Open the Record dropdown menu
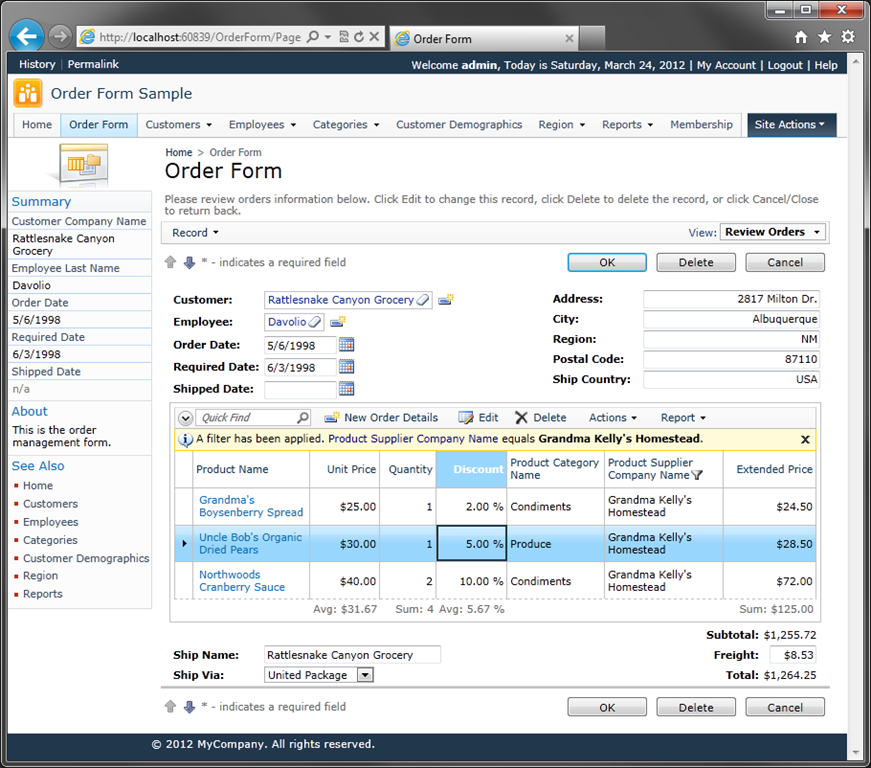871x768 pixels. 195,233
